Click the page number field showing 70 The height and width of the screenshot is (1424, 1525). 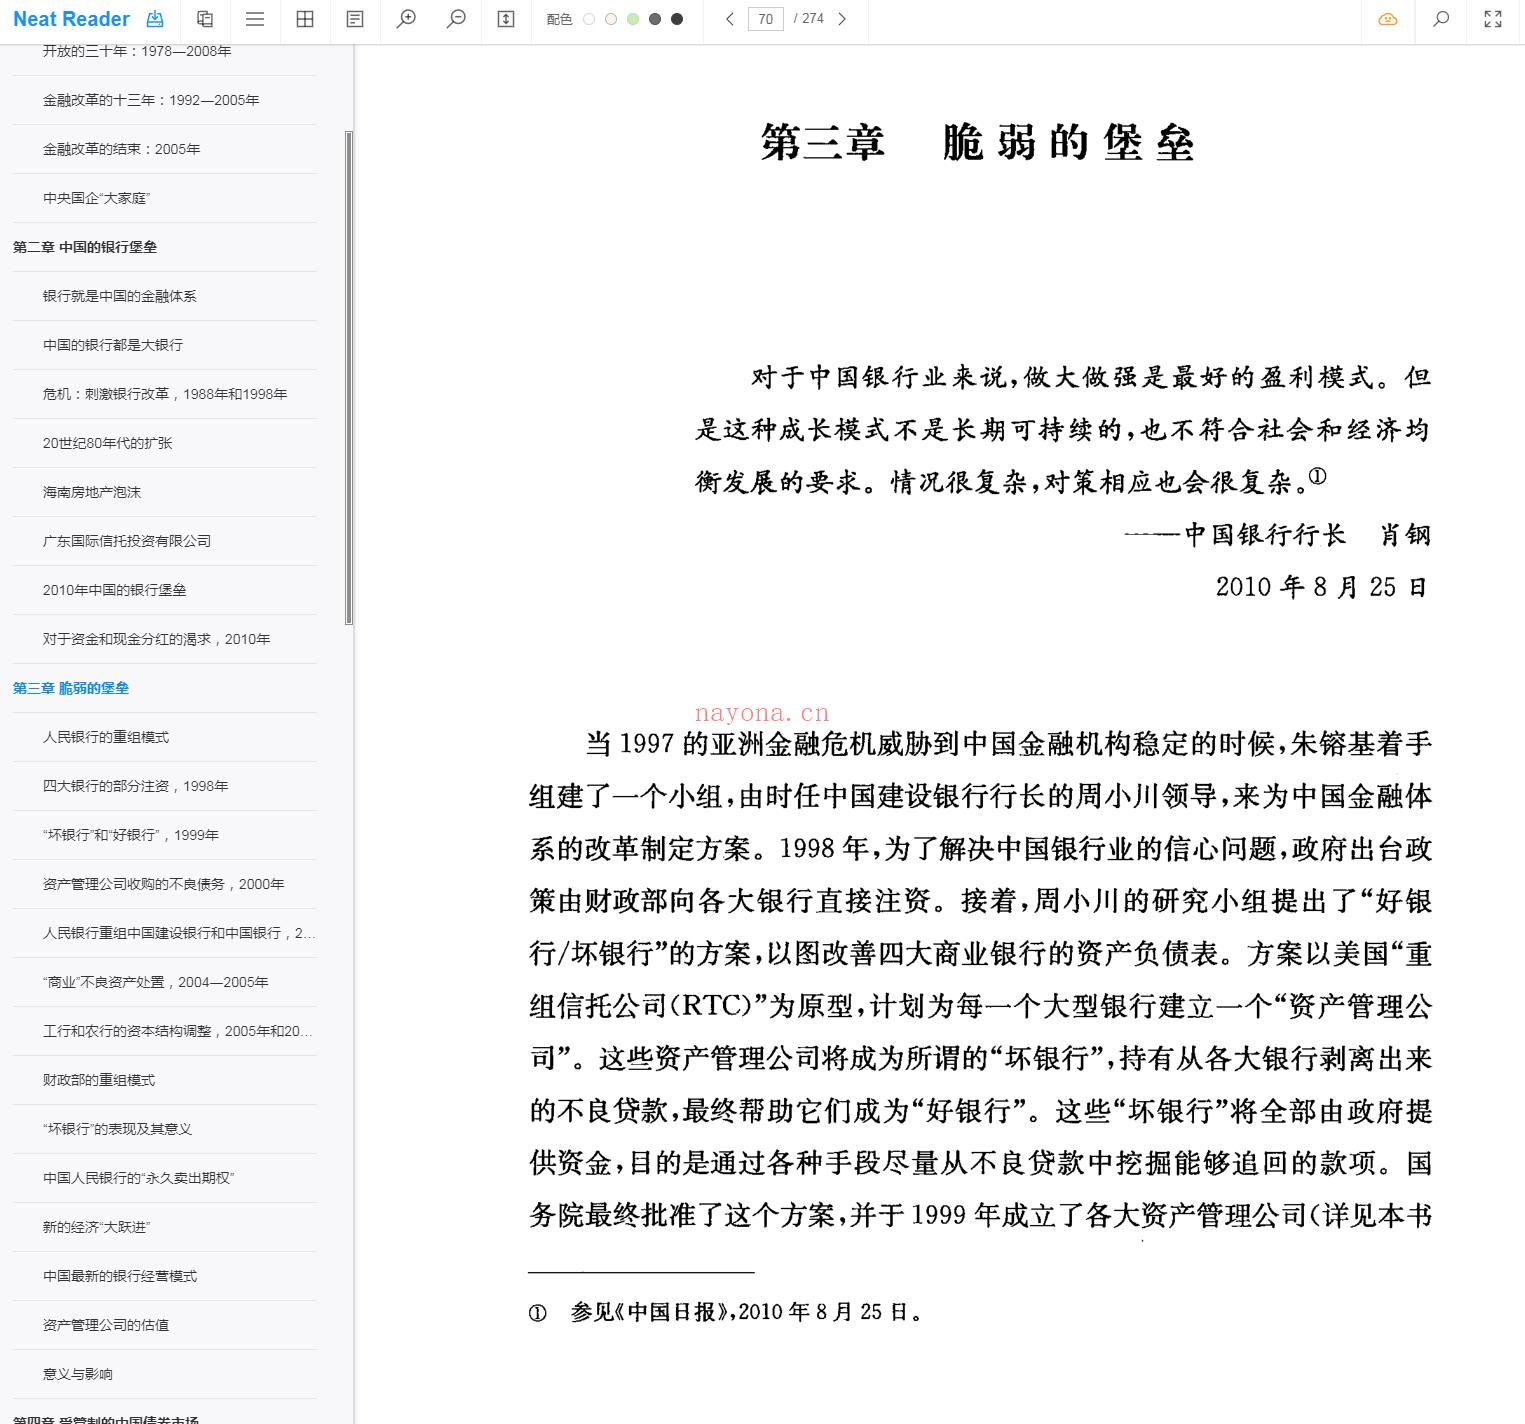[766, 19]
